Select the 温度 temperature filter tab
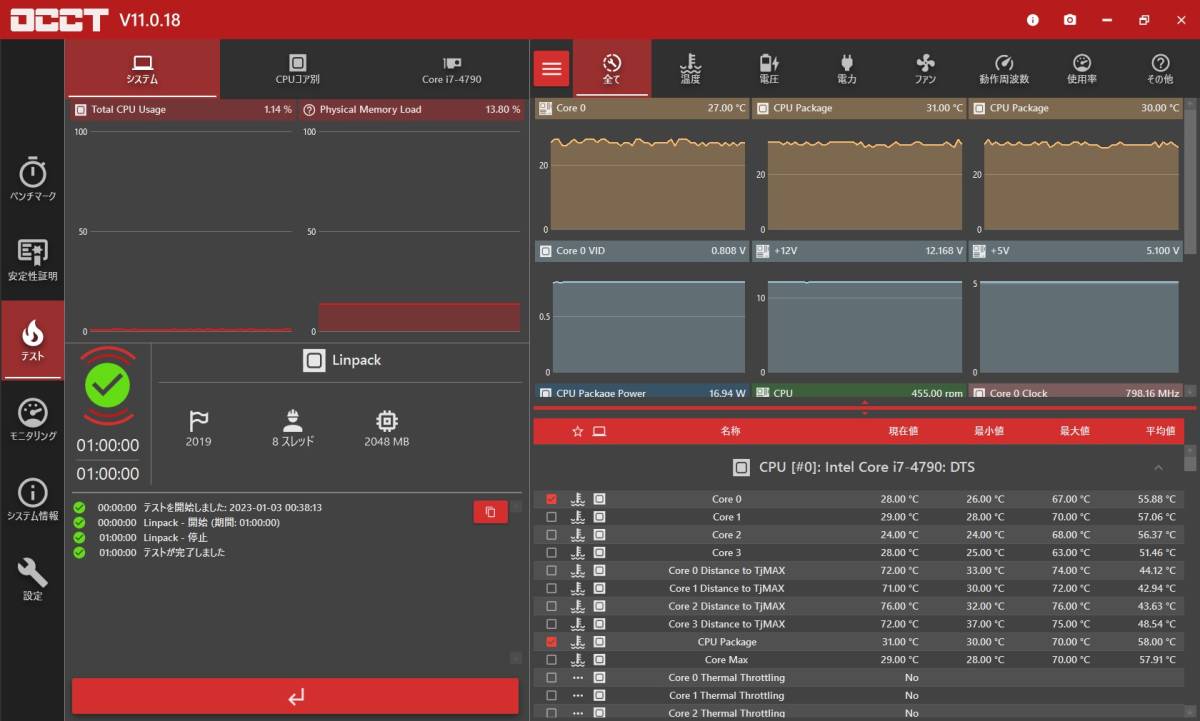 point(690,69)
